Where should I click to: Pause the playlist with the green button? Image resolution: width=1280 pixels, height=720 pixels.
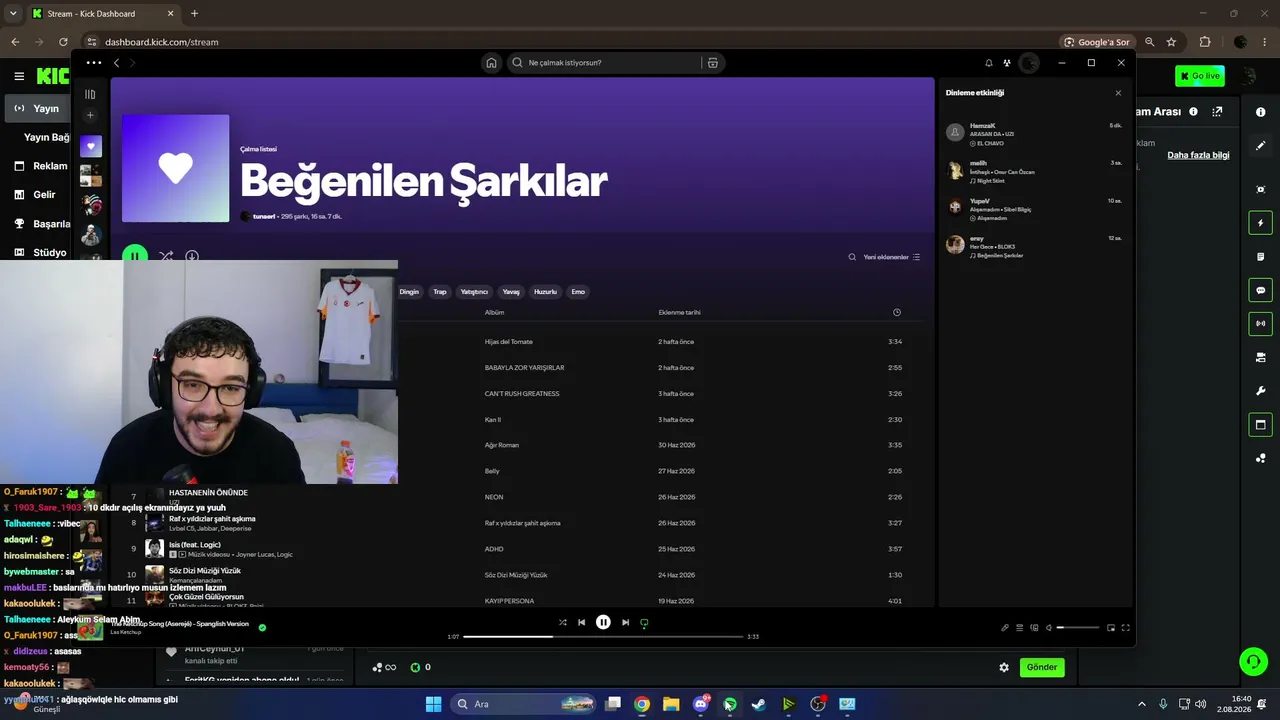134,256
